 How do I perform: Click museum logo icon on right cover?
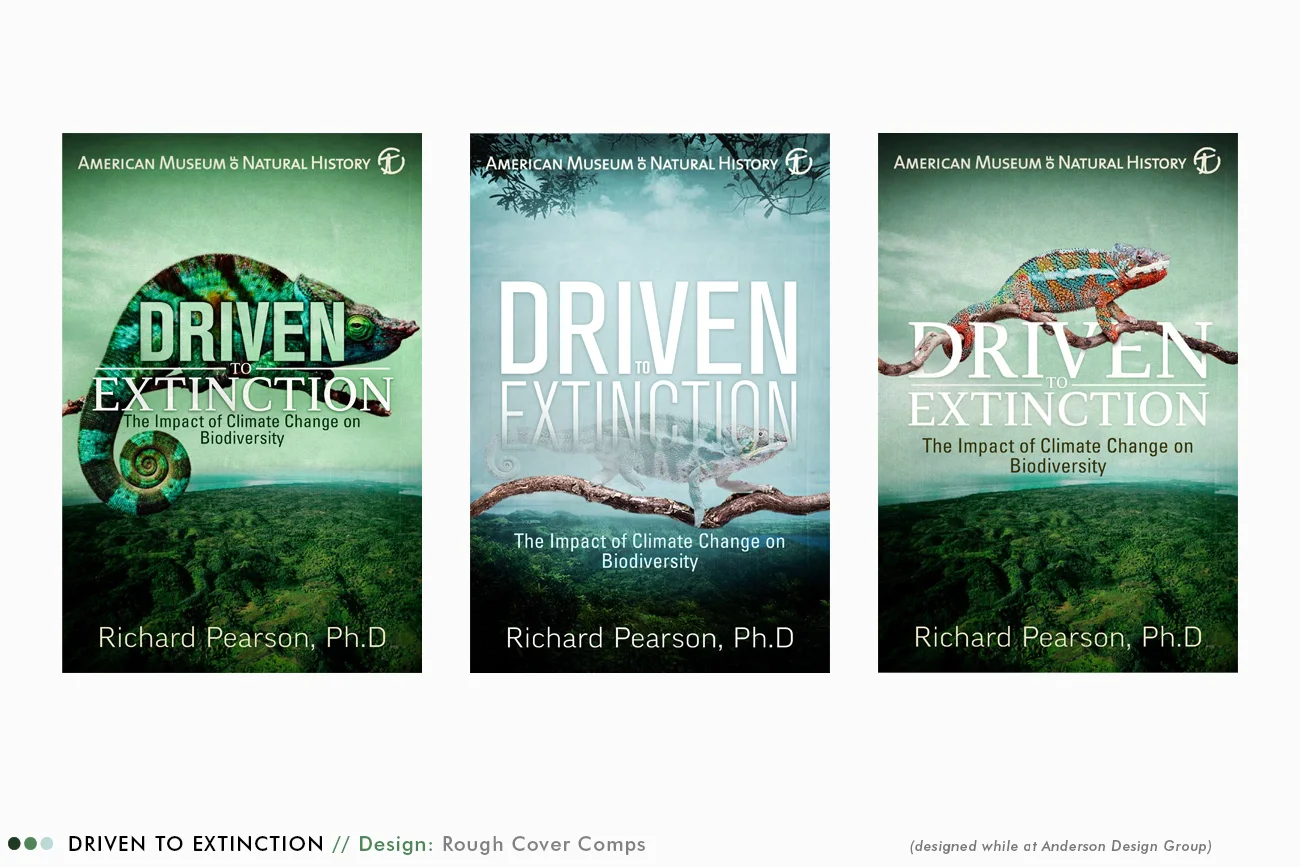pos(1207,161)
